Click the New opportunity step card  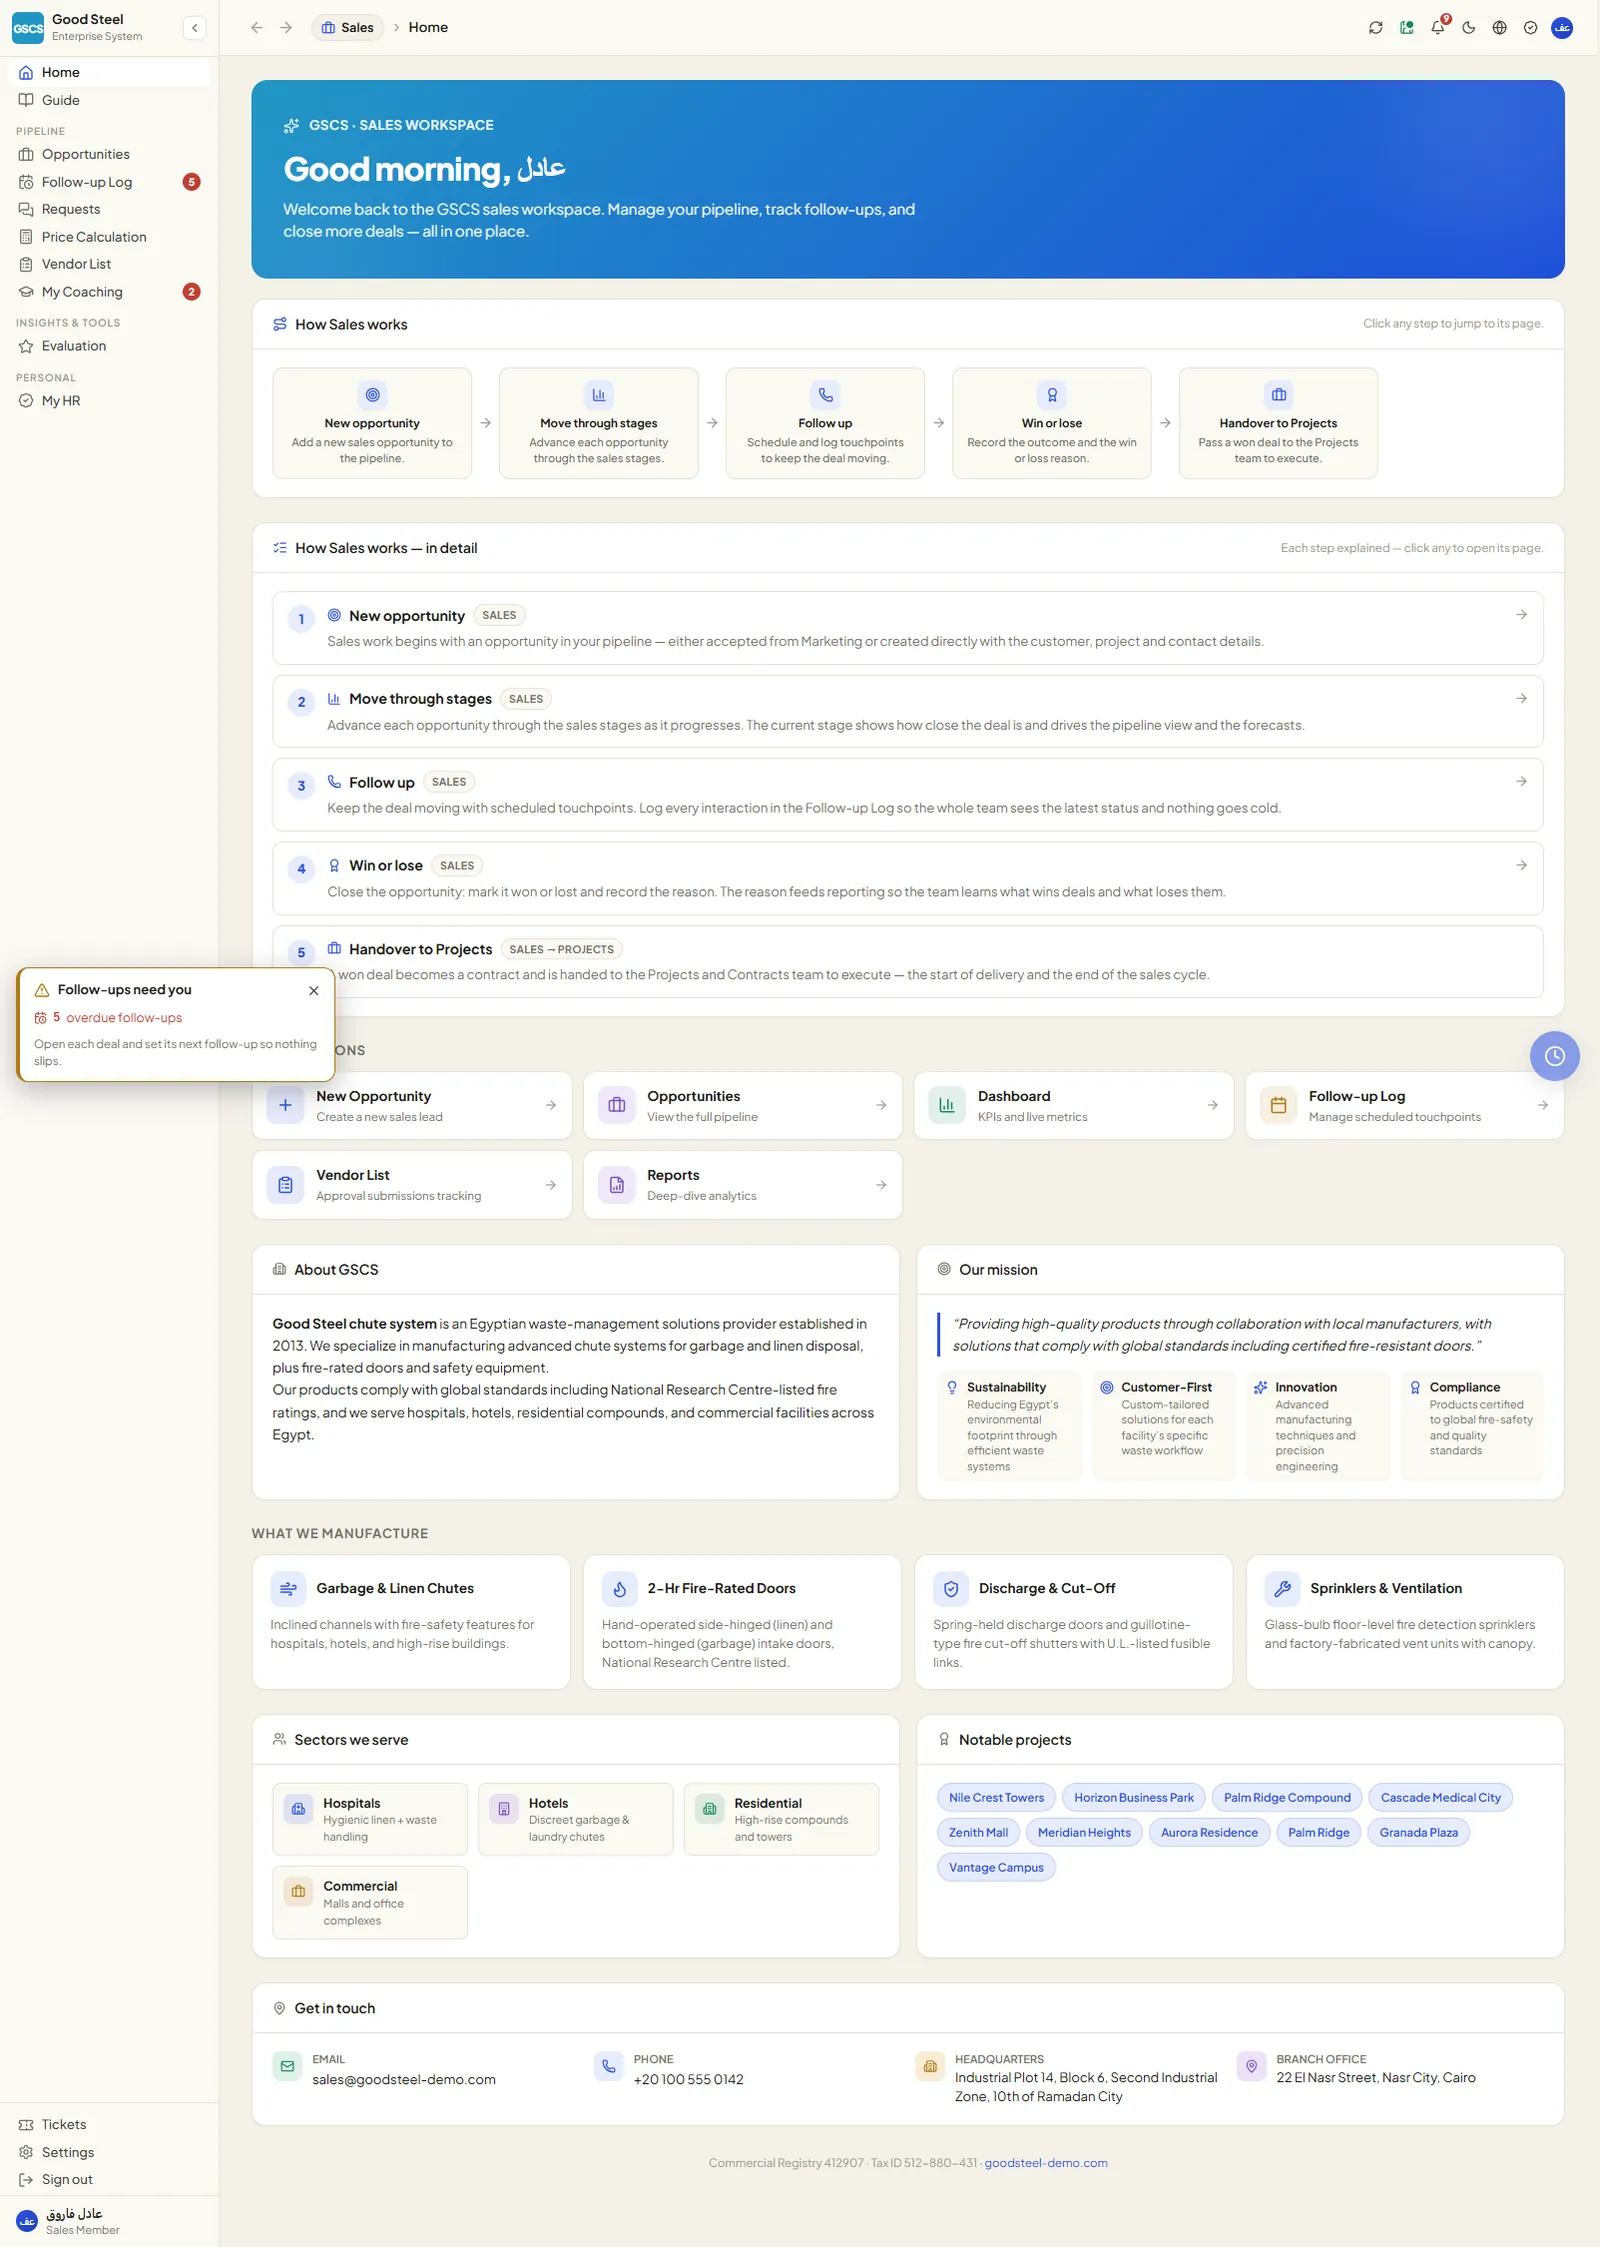click(372, 423)
